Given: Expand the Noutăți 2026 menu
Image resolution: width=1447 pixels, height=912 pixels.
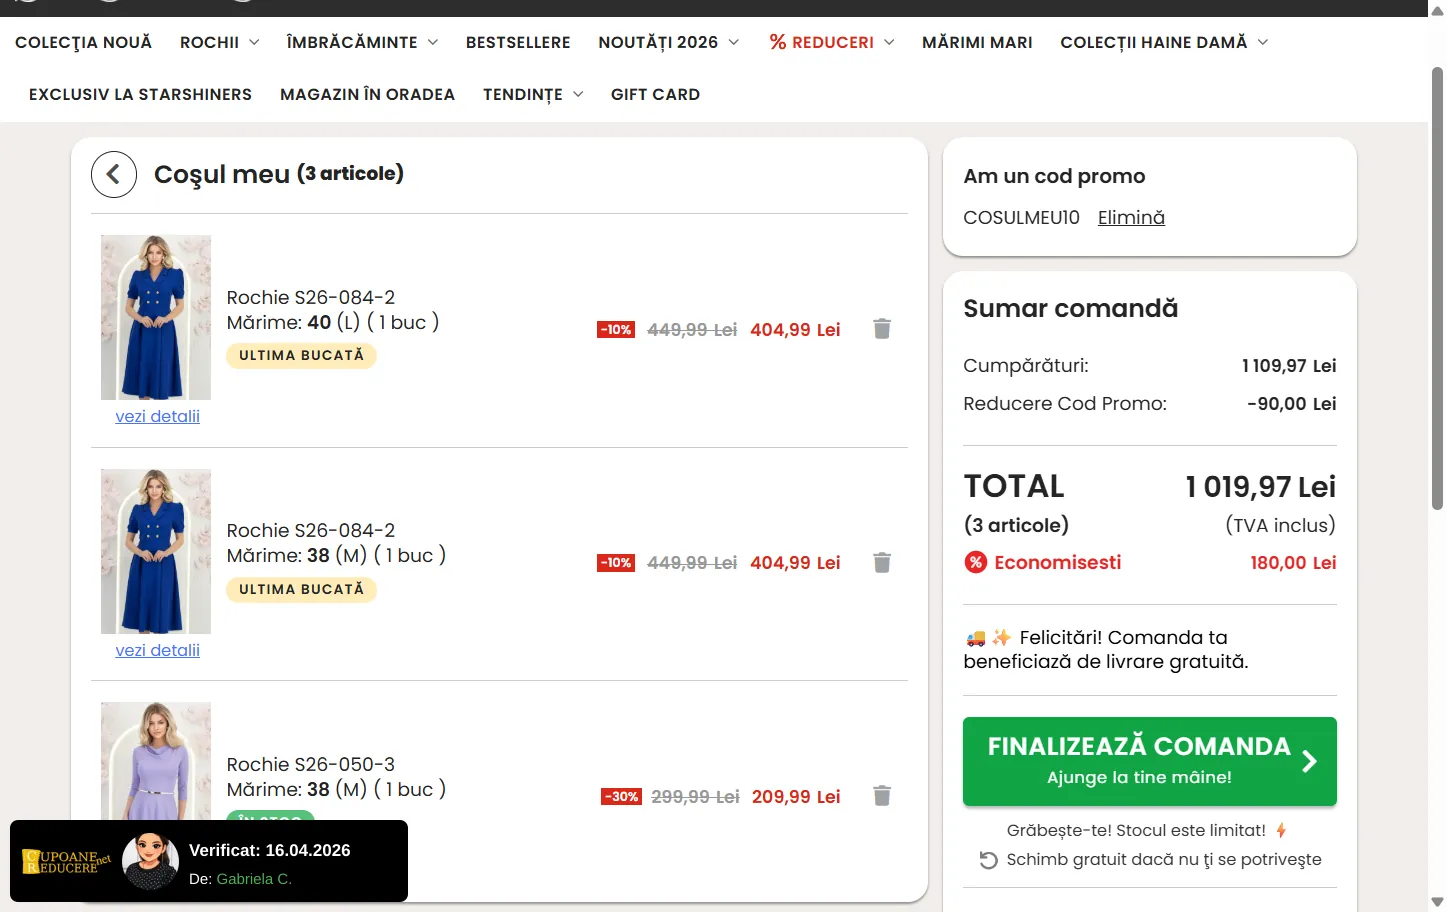Looking at the screenshot, I should point(668,42).
